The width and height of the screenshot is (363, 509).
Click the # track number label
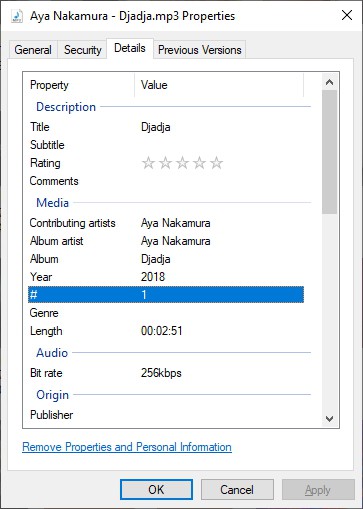click(x=33, y=295)
